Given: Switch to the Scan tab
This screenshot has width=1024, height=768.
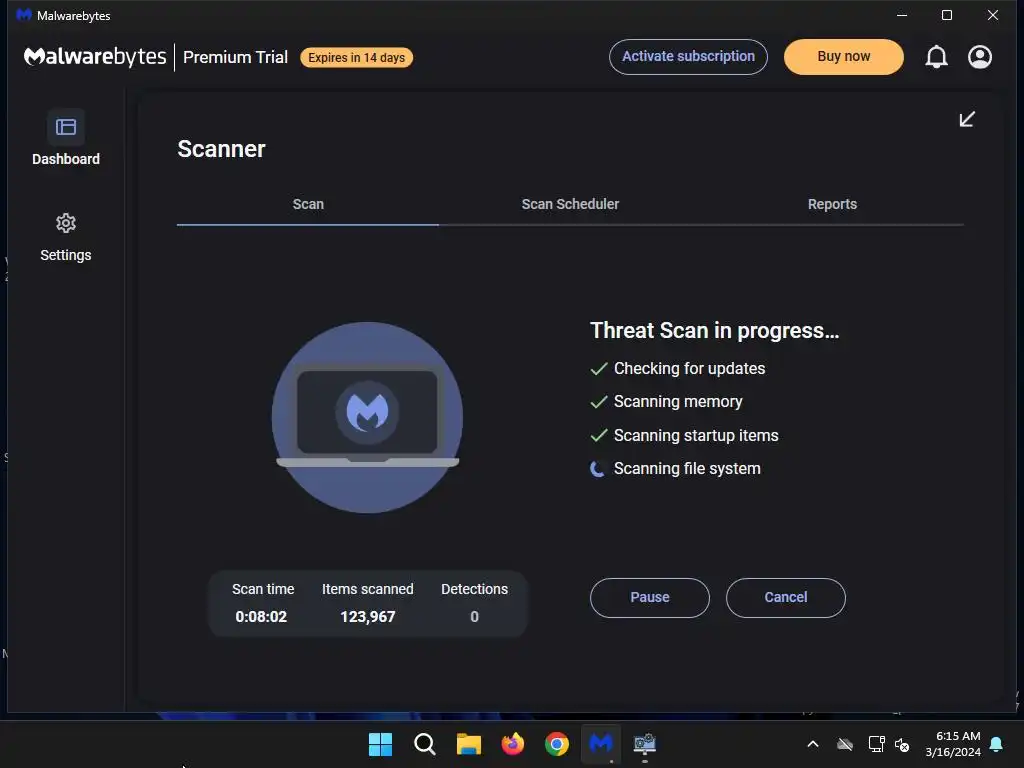Looking at the screenshot, I should tap(308, 204).
